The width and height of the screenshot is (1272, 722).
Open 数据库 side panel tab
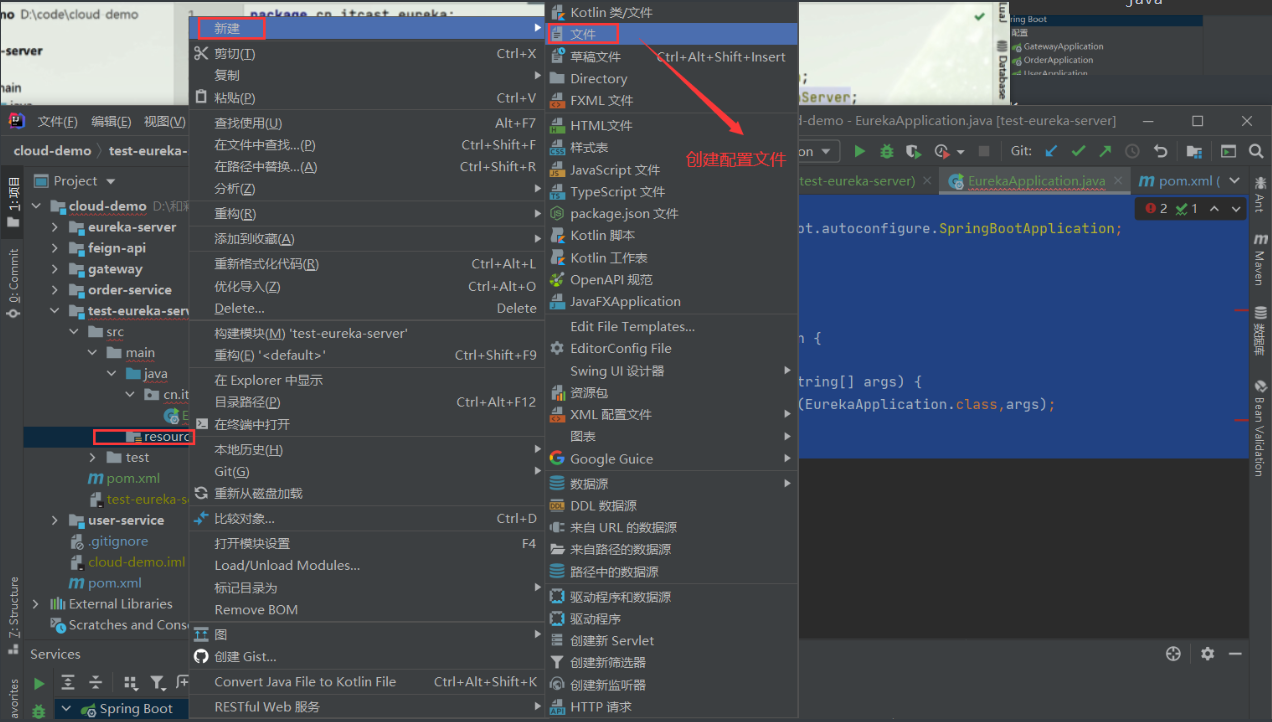pyautogui.click(x=1260, y=333)
